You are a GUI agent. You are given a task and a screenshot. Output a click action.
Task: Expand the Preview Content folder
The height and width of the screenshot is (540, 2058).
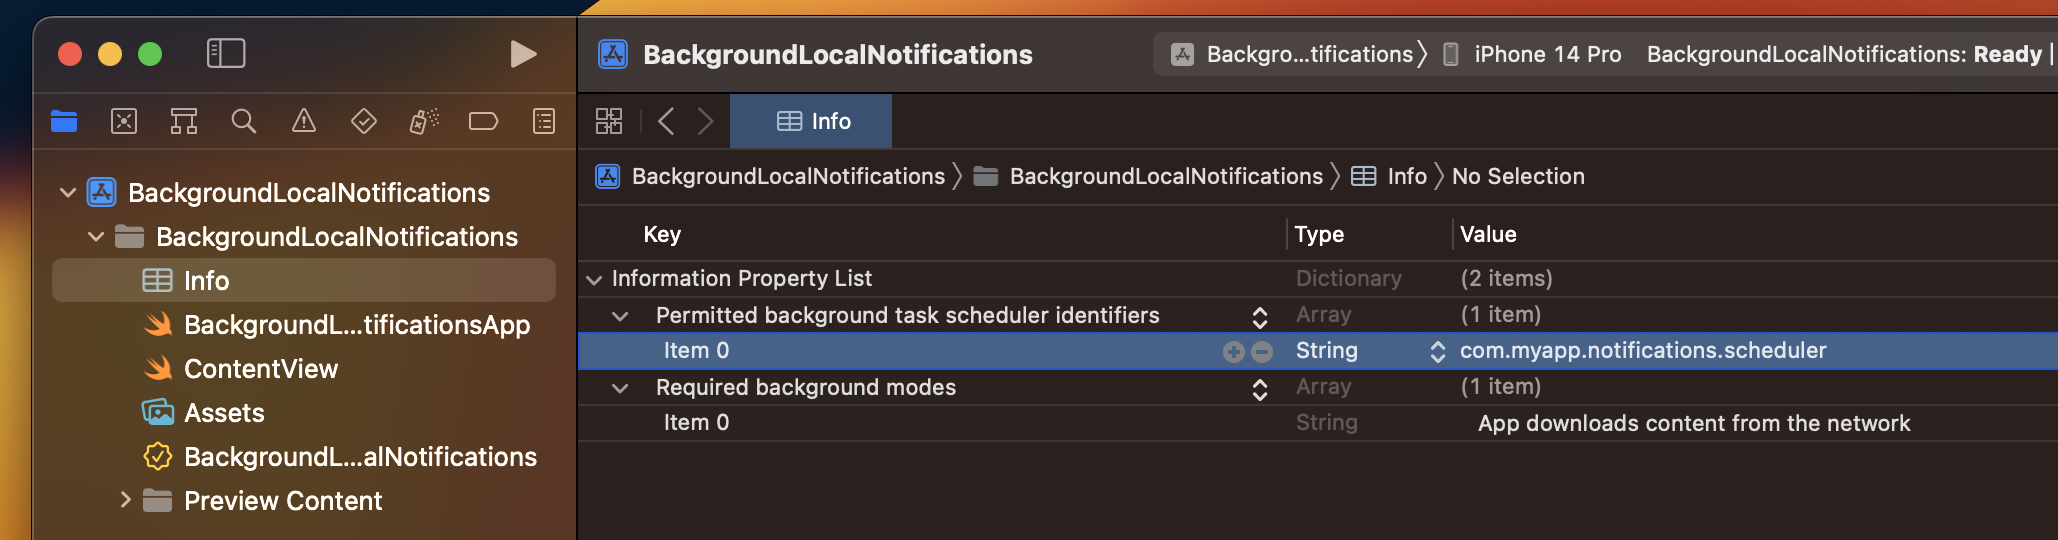coord(125,499)
